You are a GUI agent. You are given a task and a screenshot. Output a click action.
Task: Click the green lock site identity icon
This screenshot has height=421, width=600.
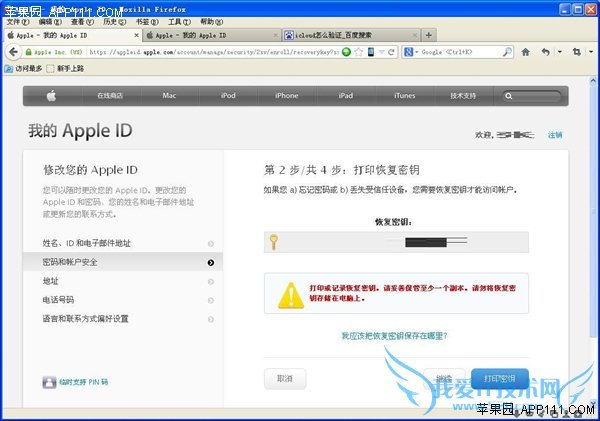[28, 52]
